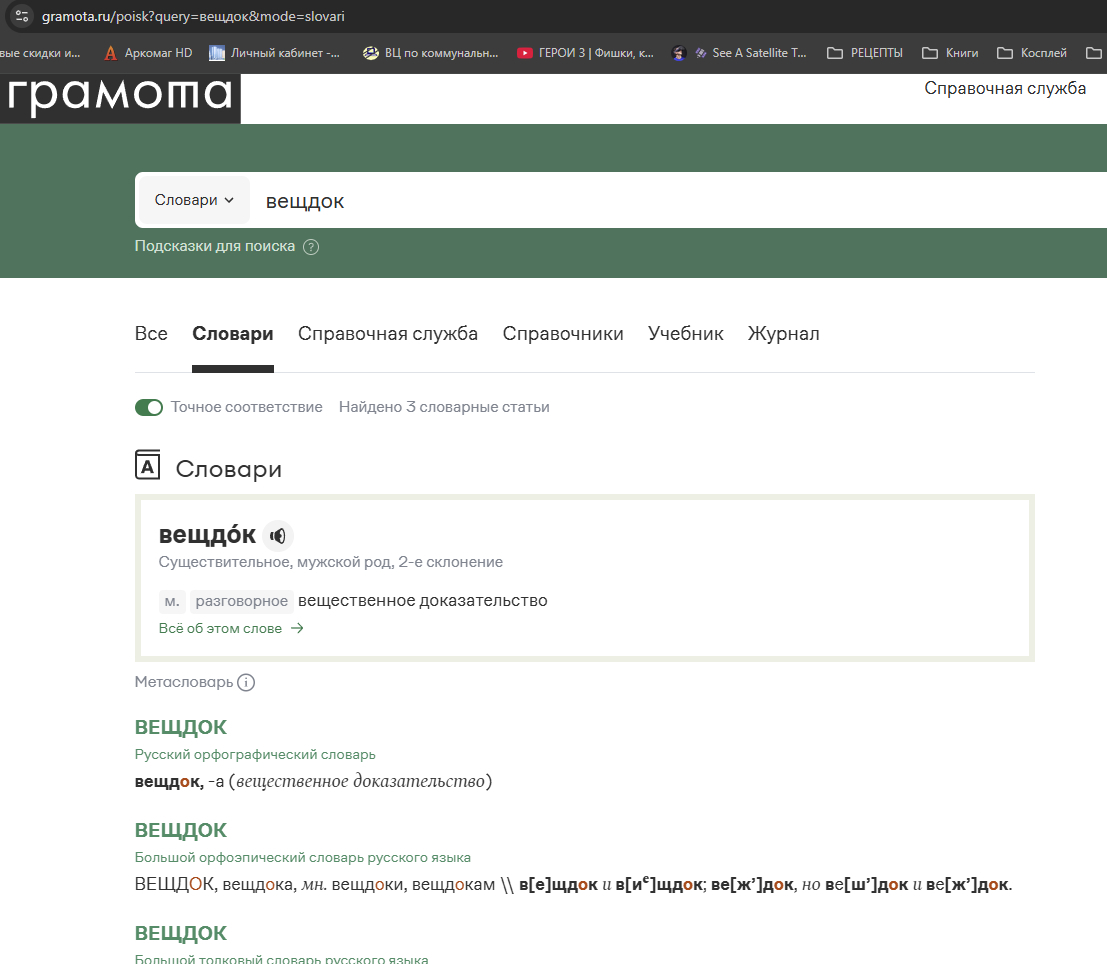Image resolution: width=1107 pixels, height=964 pixels.
Task: Click the разговорное usage tag
Action: point(241,601)
